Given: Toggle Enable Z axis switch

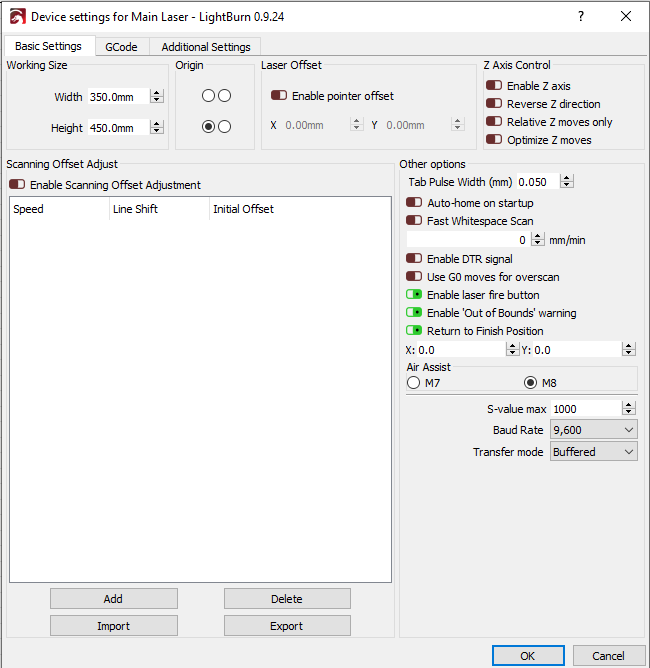Looking at the screenshot, I should [x=494, y=86].
